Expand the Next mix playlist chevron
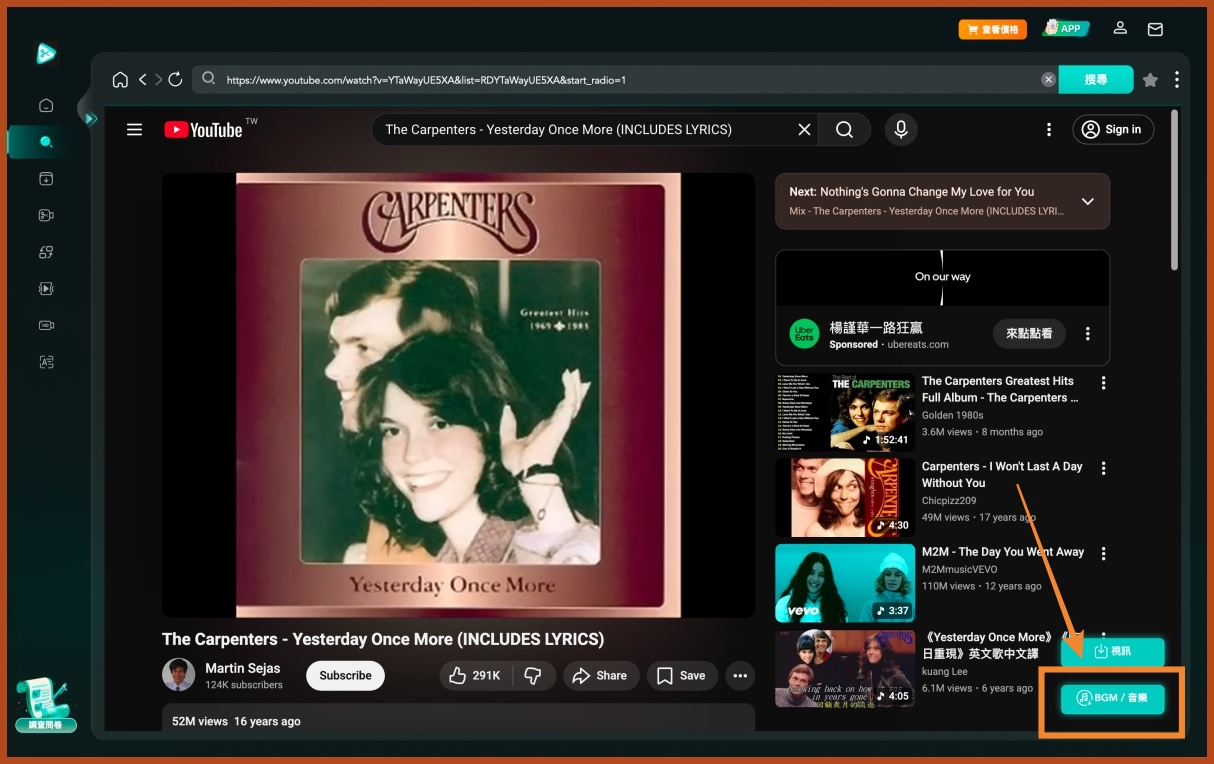The width and height of the screenshot is (1214, 764). (x=1087, y=201)
